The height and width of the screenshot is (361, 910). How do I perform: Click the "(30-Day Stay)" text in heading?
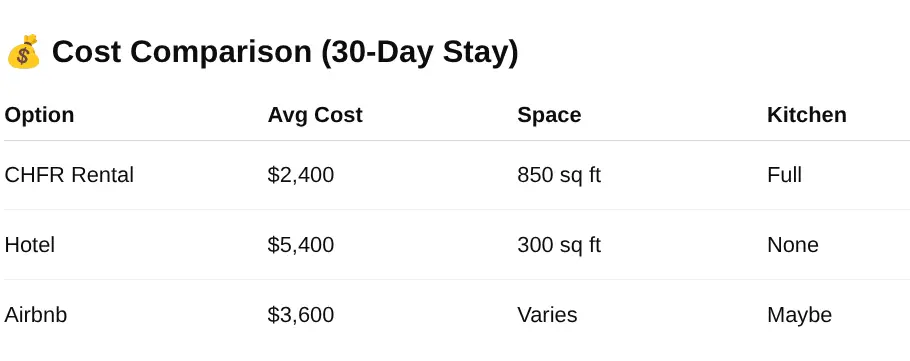coord(420,53)
